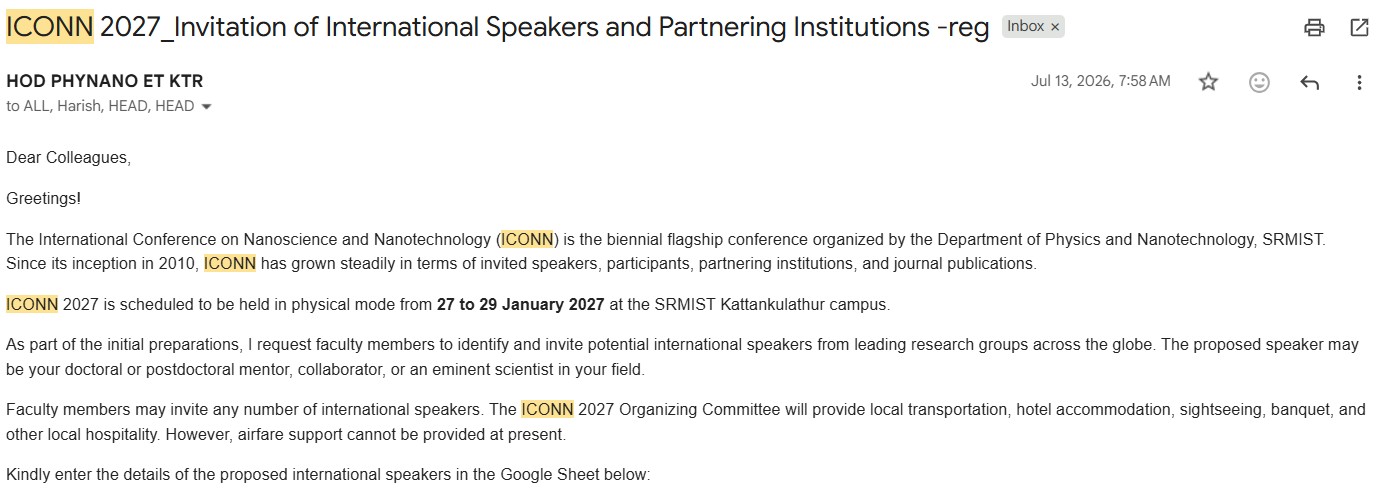Expand recipient details arrow beside HEAD

click(x=207, y=107)
